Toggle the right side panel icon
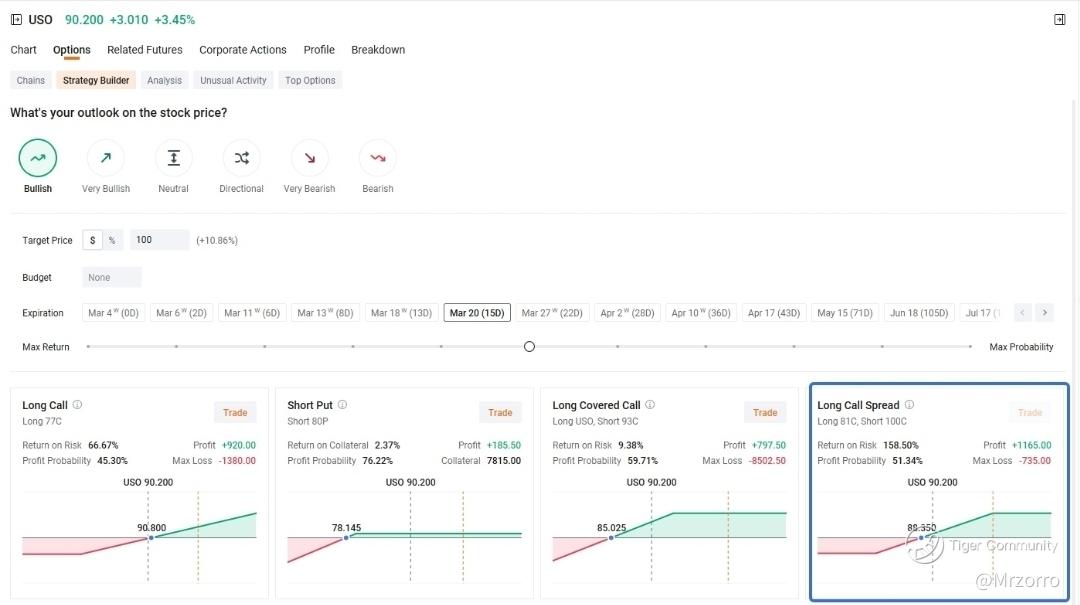 1059,19
